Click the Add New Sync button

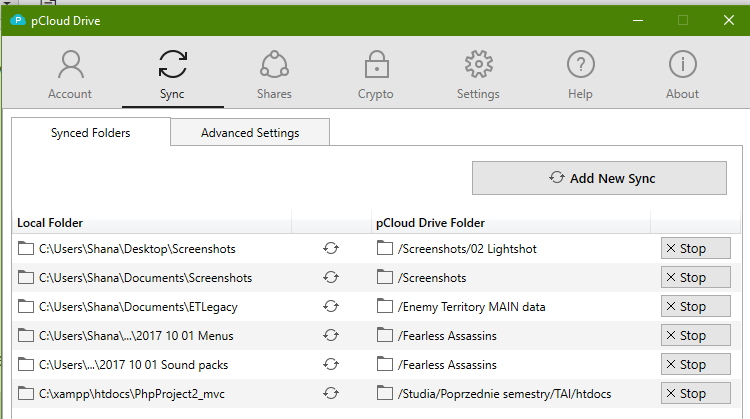(x=599, y=178)
